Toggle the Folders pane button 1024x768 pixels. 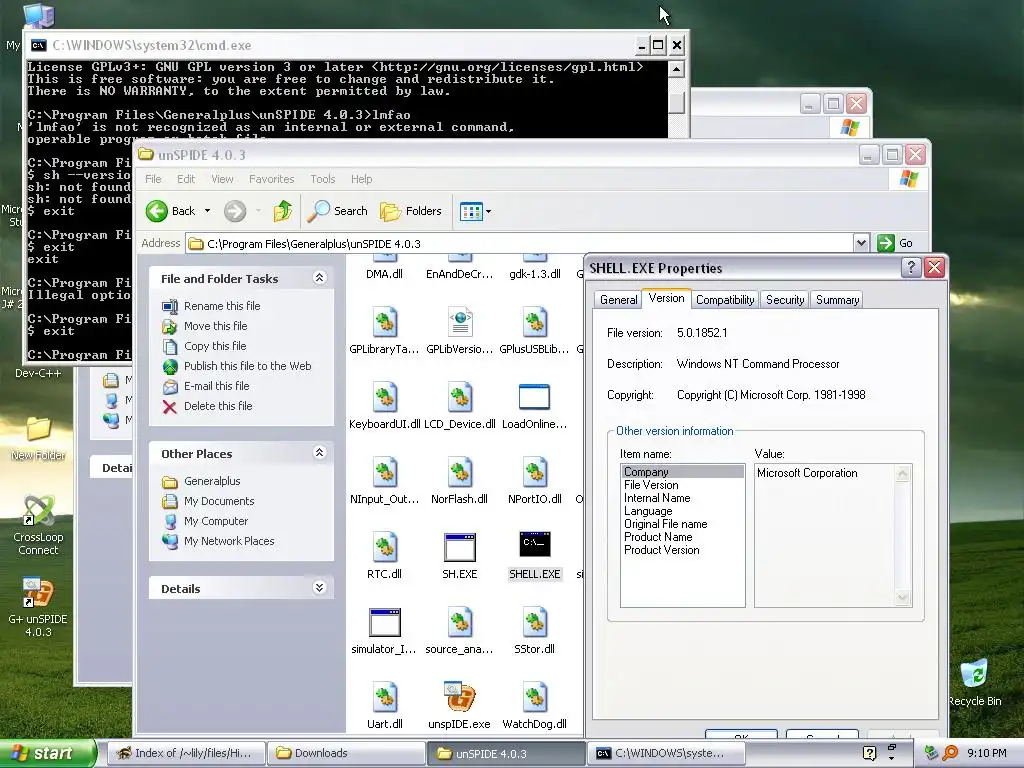point(411,211)
